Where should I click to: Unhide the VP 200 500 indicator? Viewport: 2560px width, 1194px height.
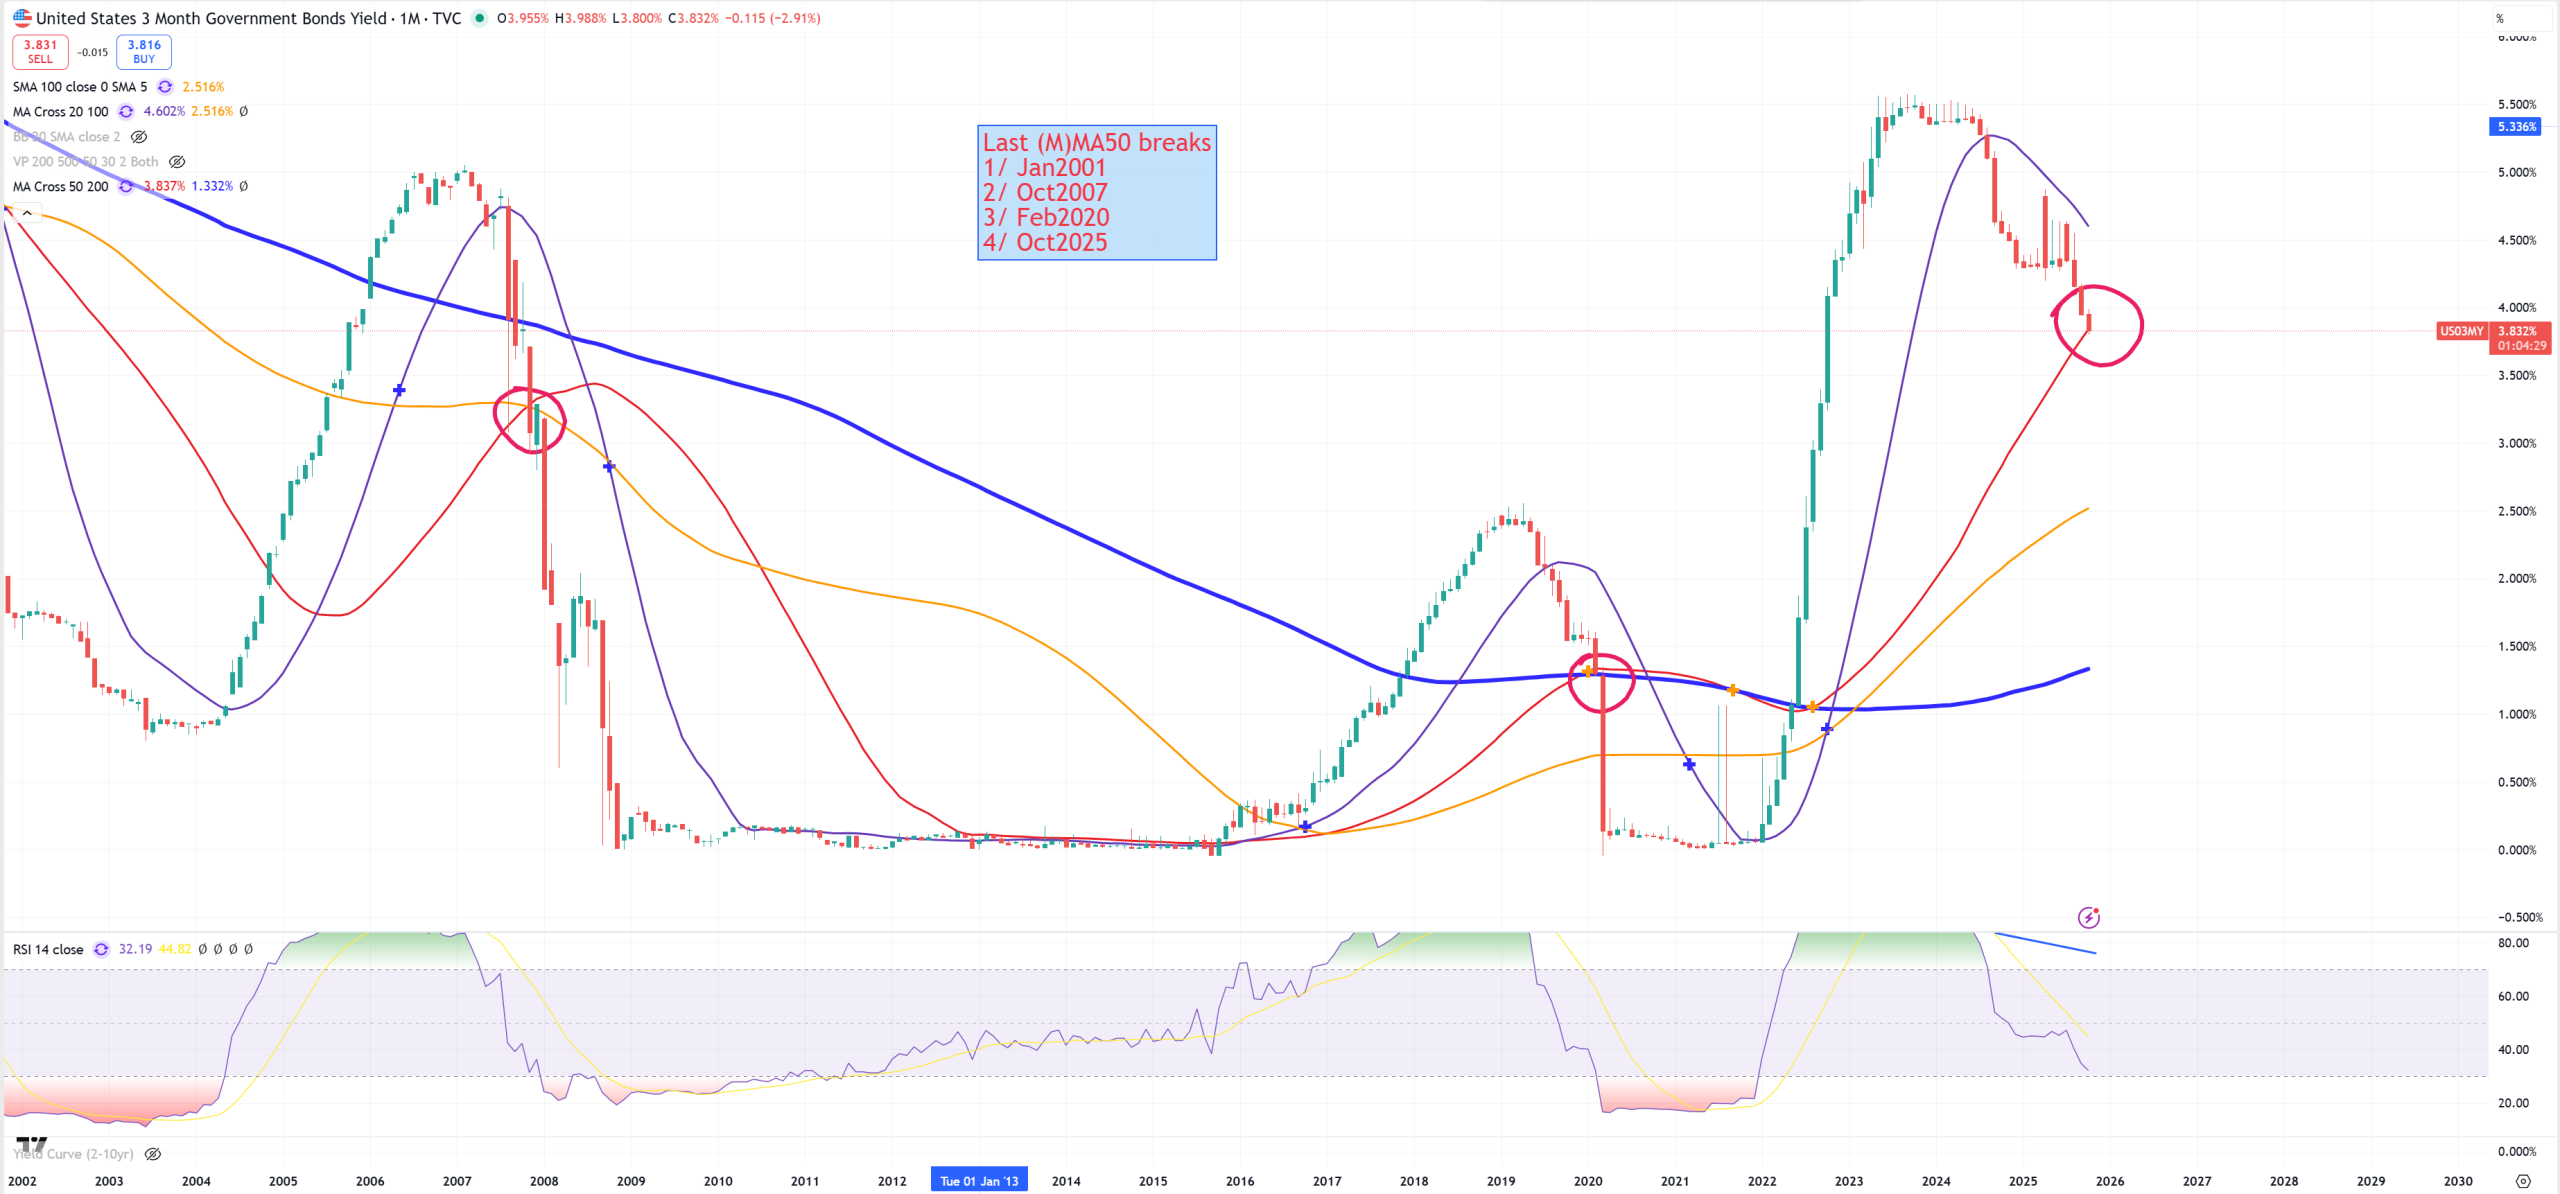[x=177, y=162]
